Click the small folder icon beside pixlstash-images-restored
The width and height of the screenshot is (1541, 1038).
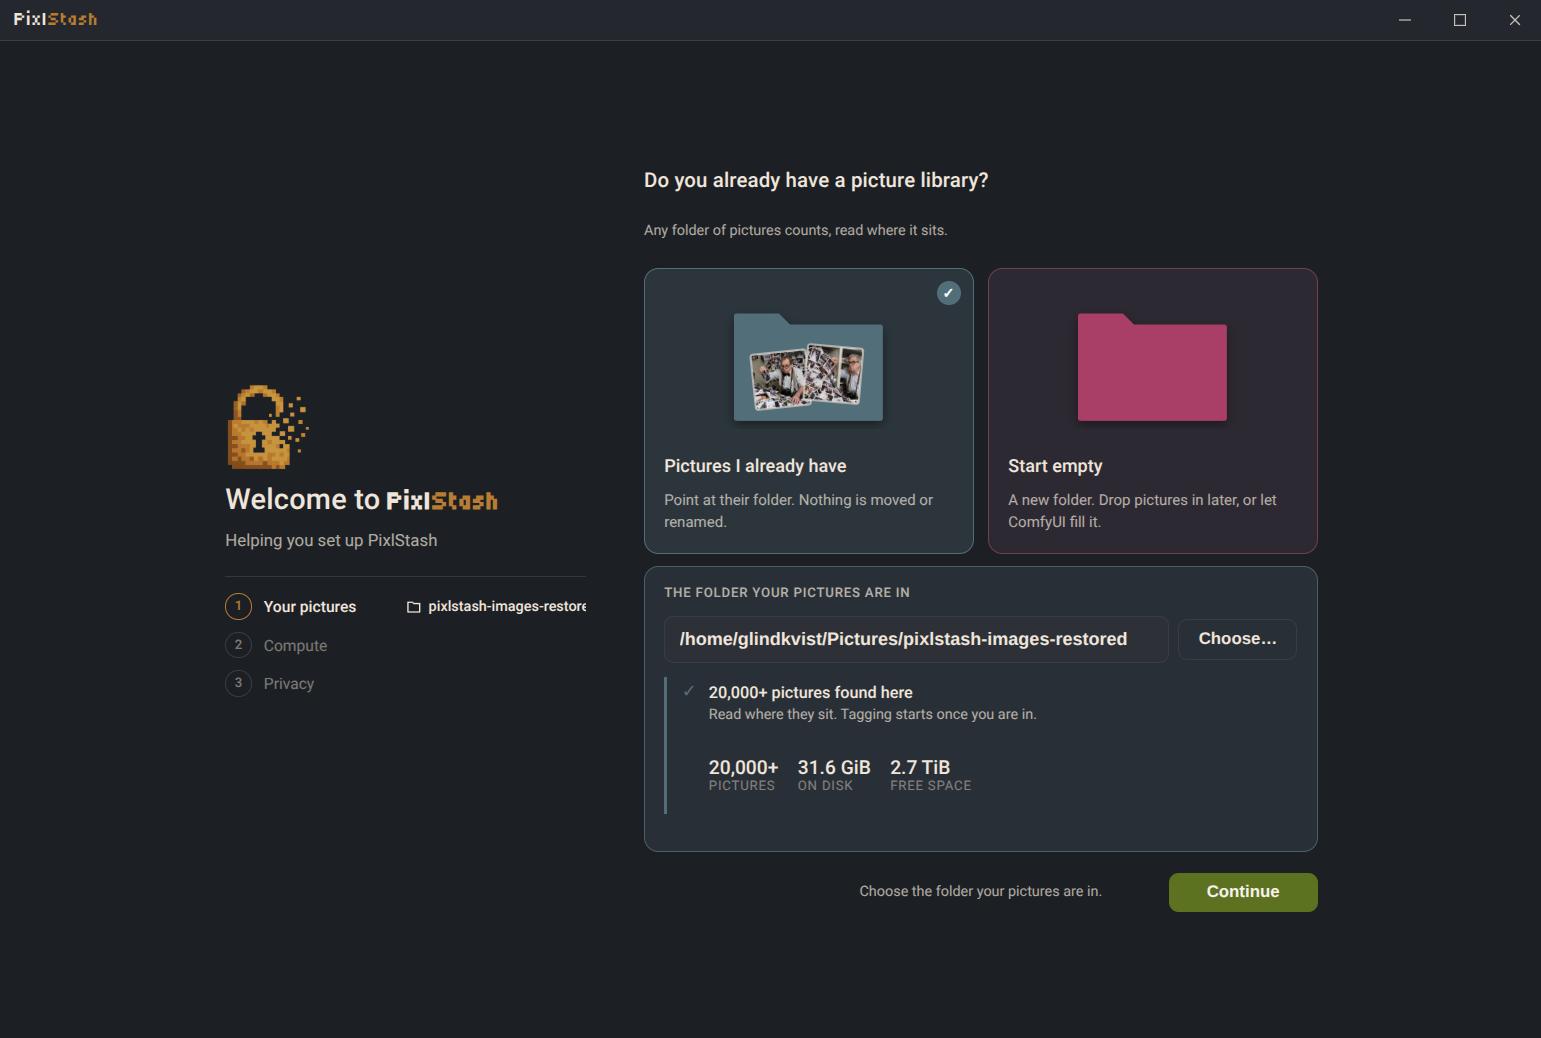coord(413,607)
